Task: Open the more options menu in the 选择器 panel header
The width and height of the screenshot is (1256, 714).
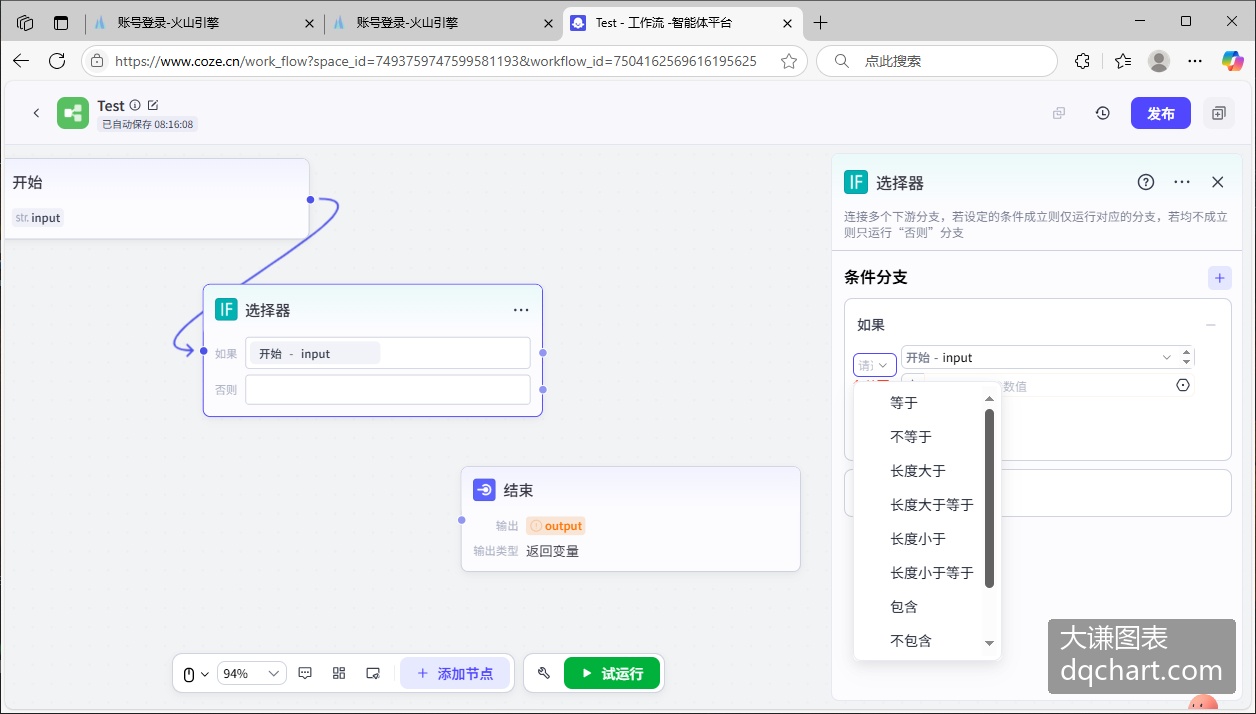Action: [x=1182, y=182]
